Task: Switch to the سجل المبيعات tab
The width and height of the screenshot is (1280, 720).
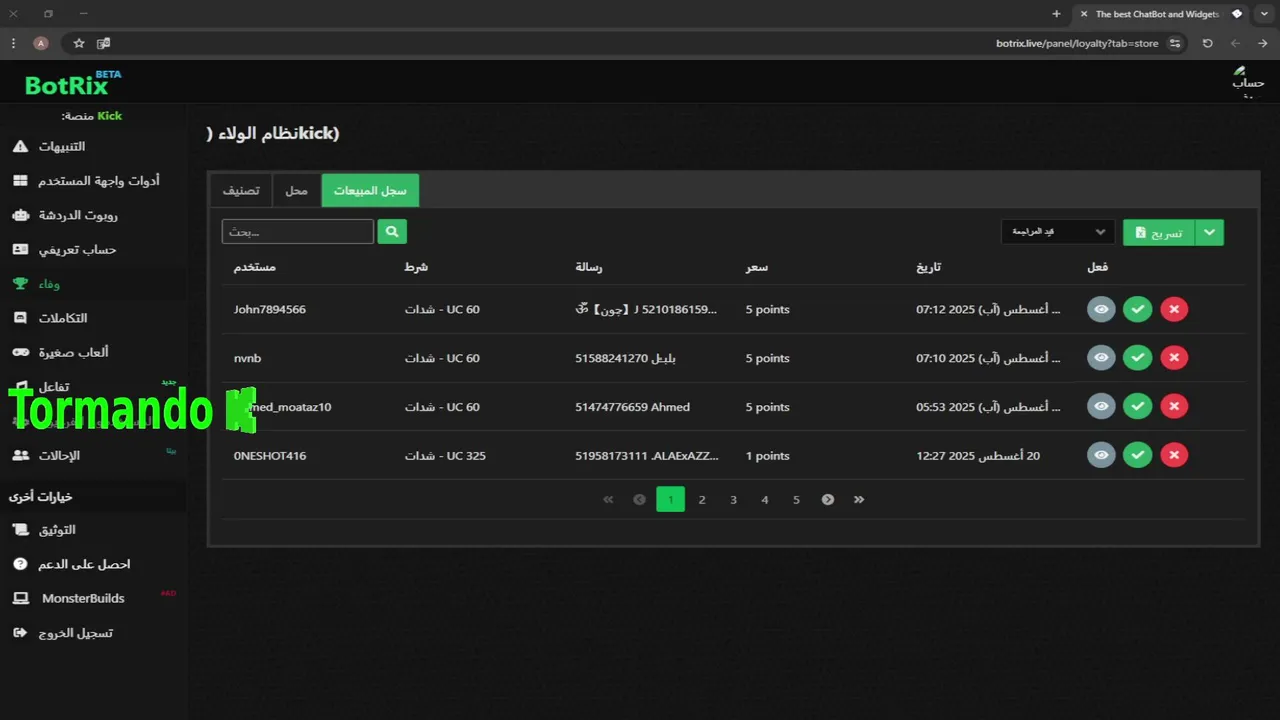Action: tap(370, 190)
